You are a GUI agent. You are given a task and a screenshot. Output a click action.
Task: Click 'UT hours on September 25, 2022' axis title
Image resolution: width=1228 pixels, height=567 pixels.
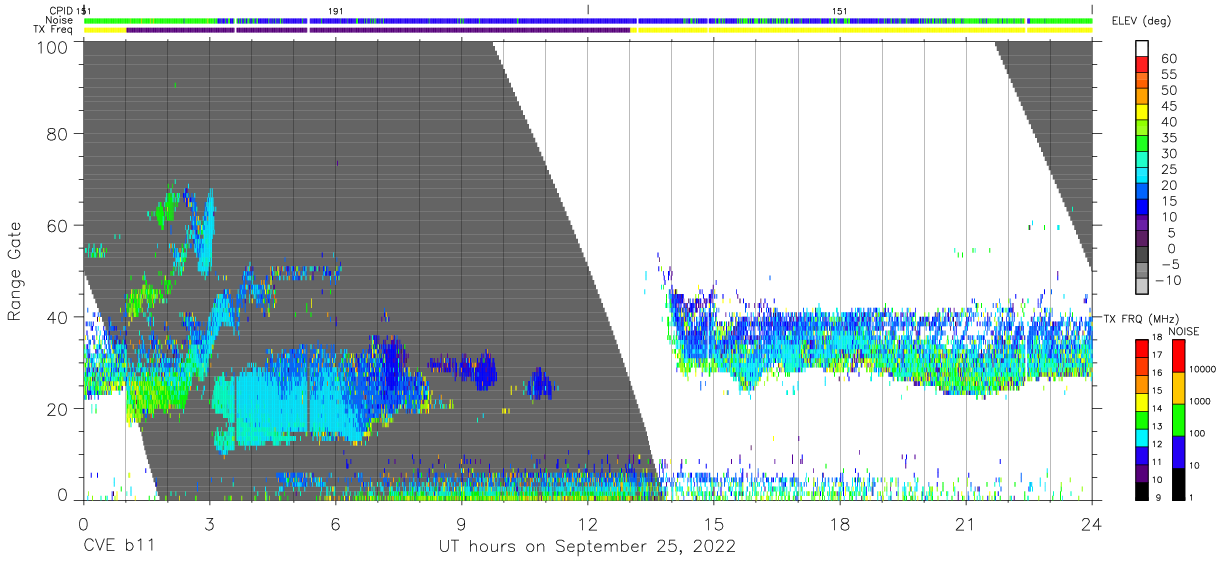587,547
